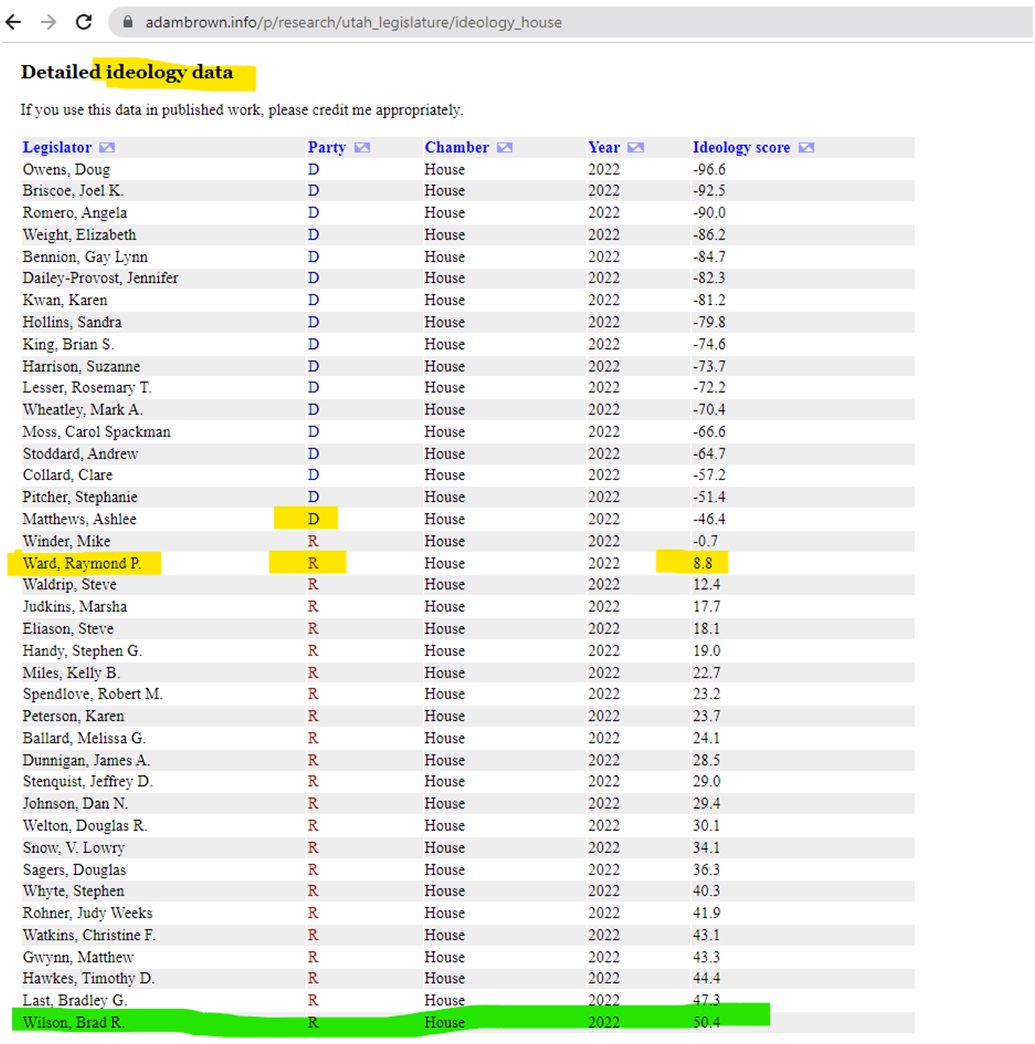
Task: Click the address bar URL
Action: 354,23
